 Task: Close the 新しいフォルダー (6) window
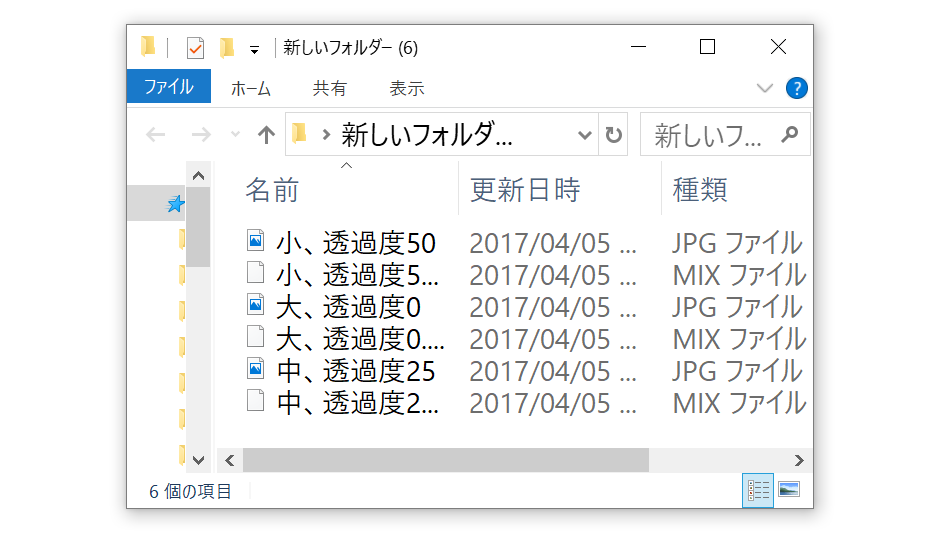click(778, 47)
